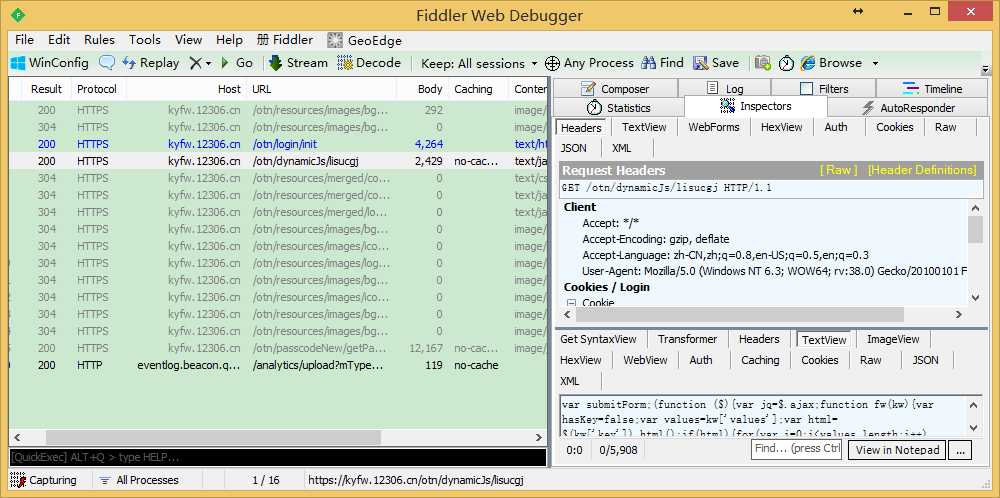Select the /otn/dynamicJs/lisucgj session

pyautogui.click(x=278, y=161)
